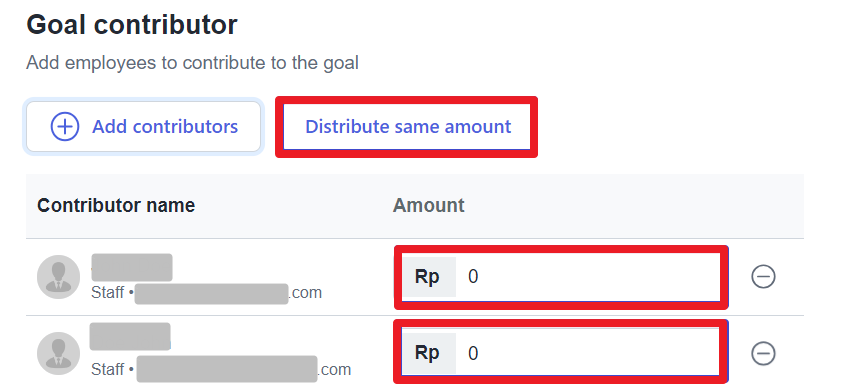The height and width of the screenshot is (390, 847).
Task: Select the first contributor's avatar icon
Action: coord(58,277)
